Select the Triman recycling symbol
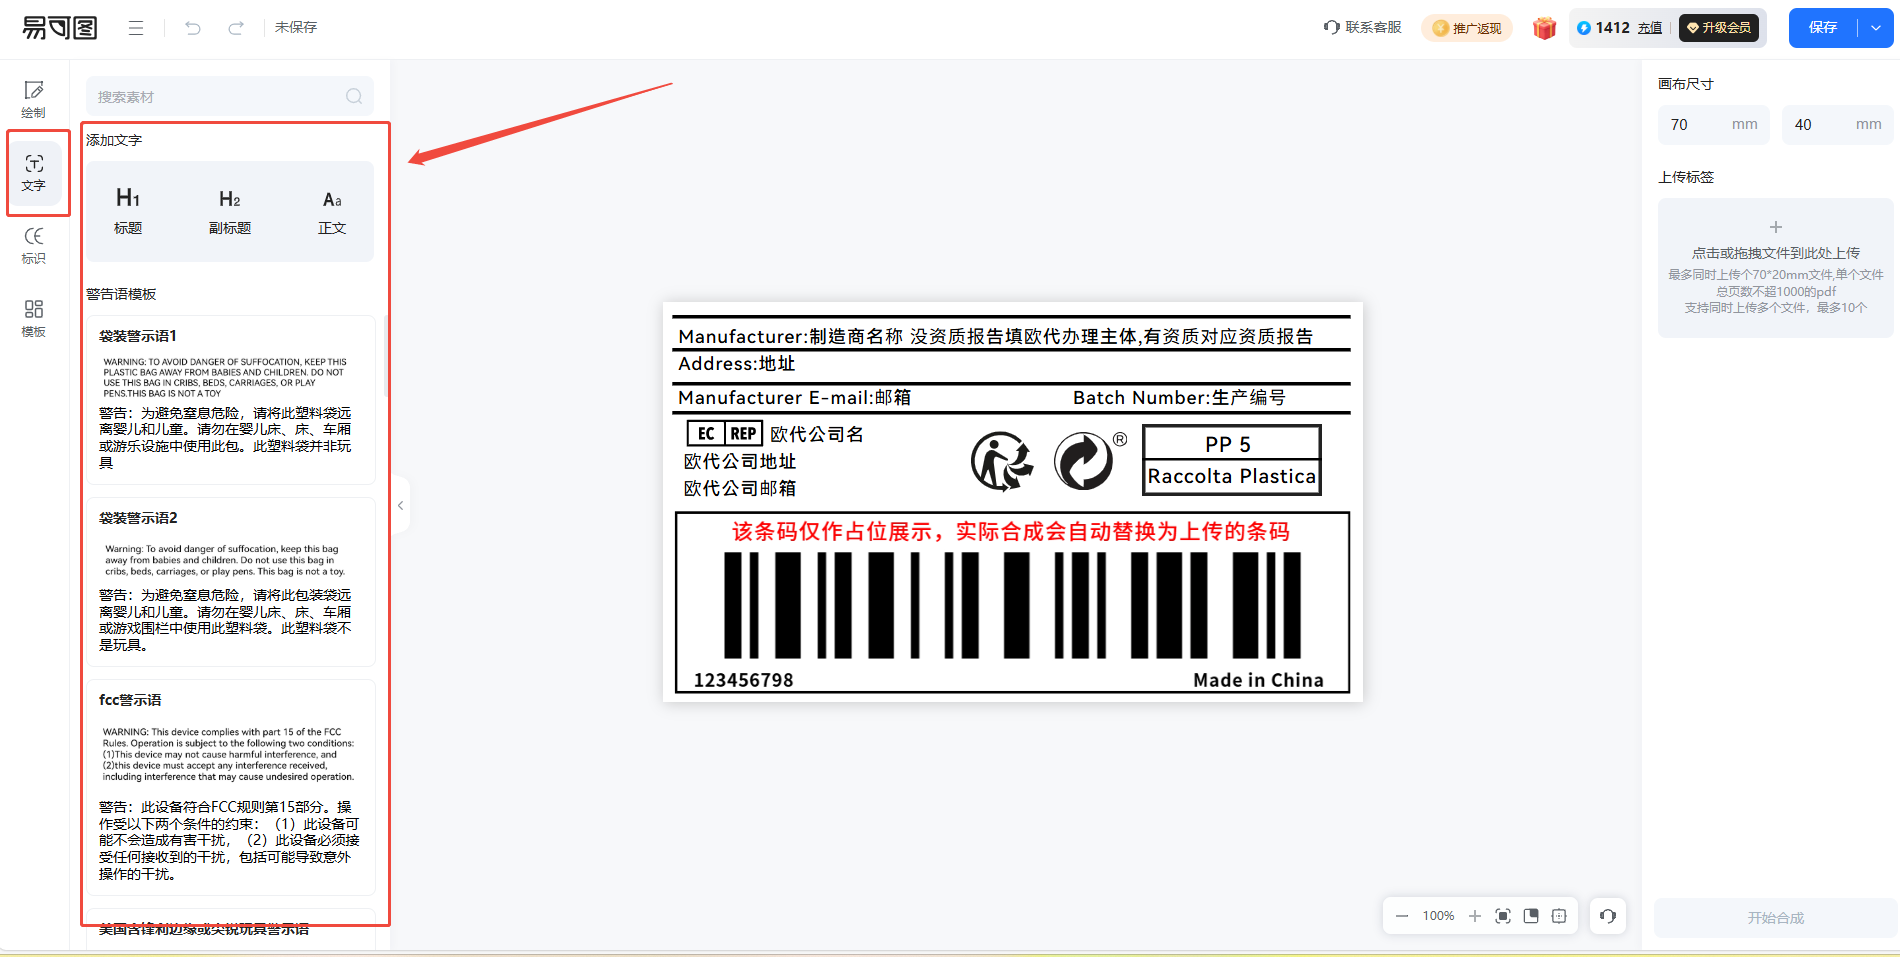The width and height of the screenshot is (1900, 957). [x=1002, y=461]
